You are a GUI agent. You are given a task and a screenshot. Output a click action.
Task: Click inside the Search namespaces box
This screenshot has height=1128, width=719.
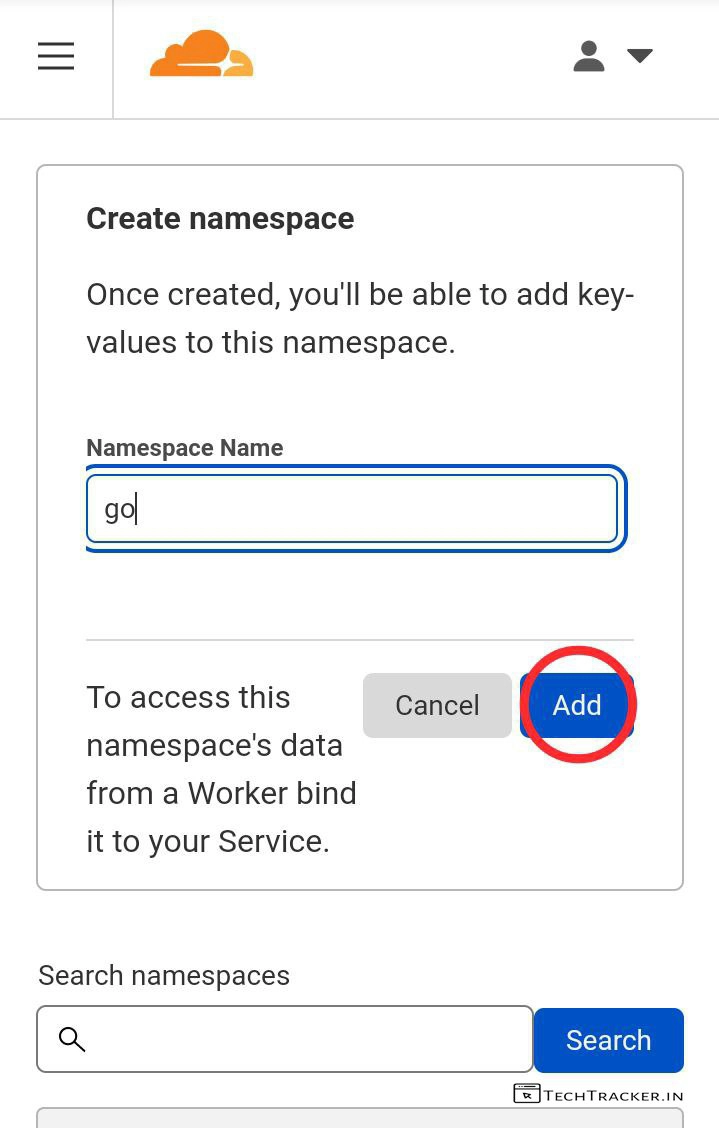tap(300, 1039)
